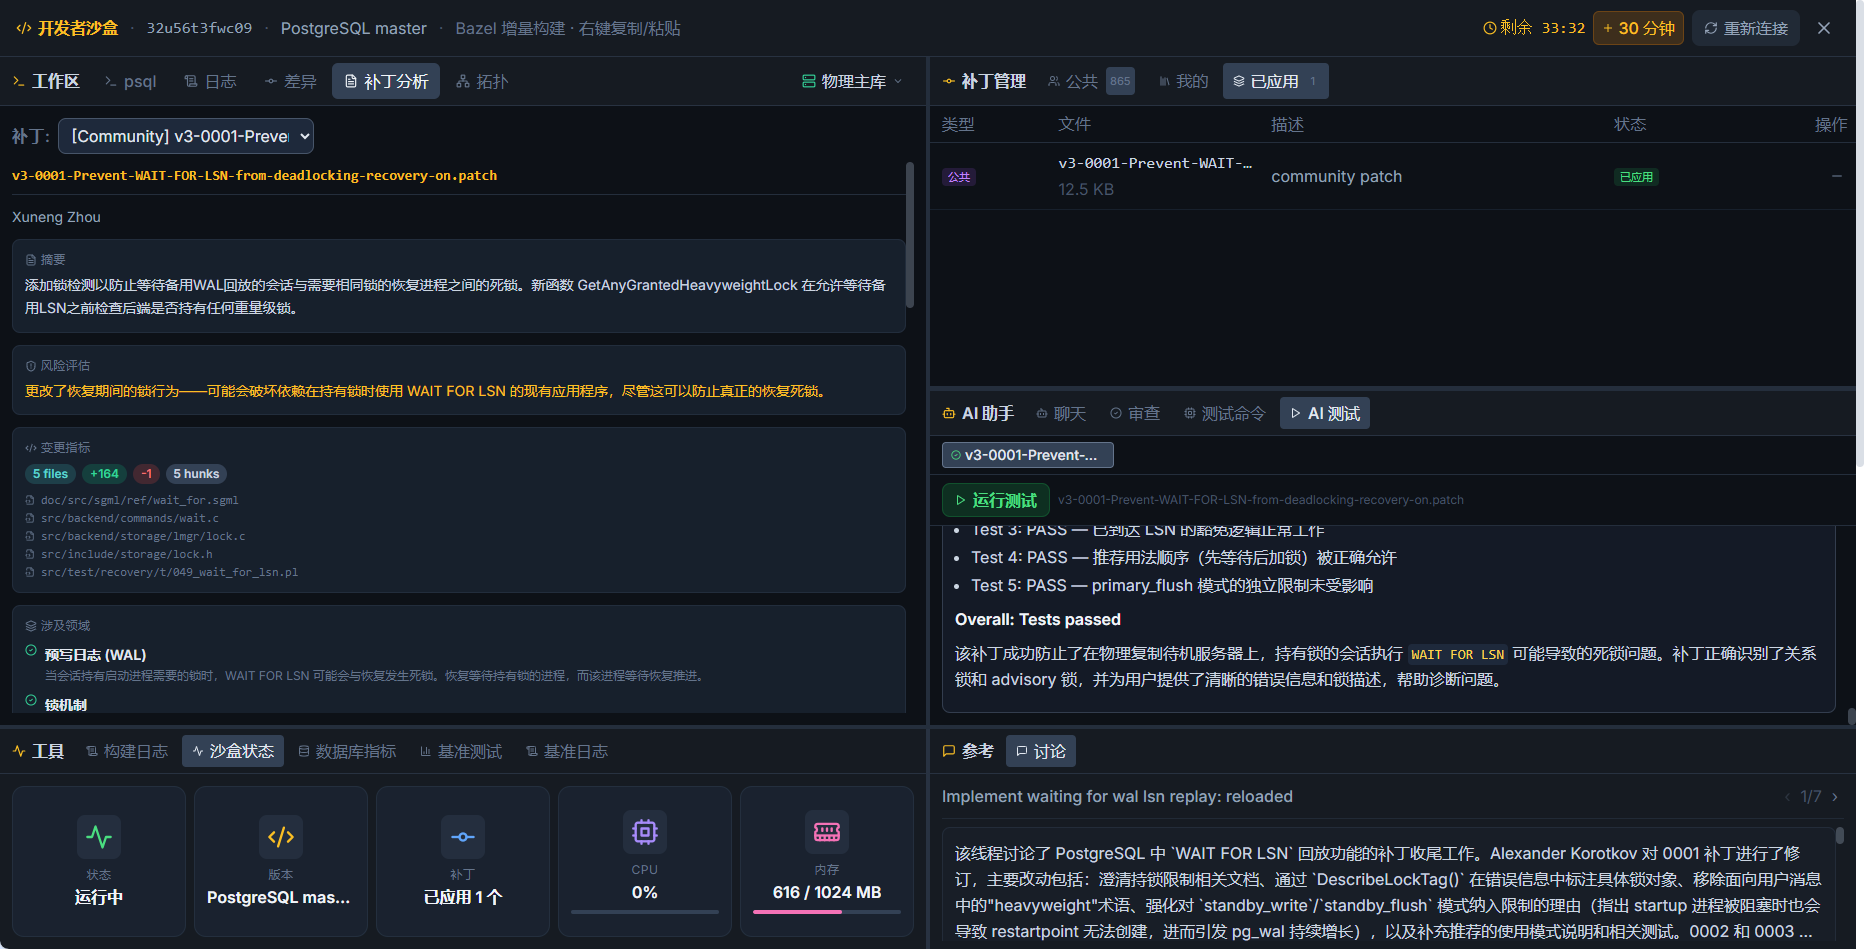The image size is (1864, 949).
Task: Click the community patch row action dash
Action: 1836,176
